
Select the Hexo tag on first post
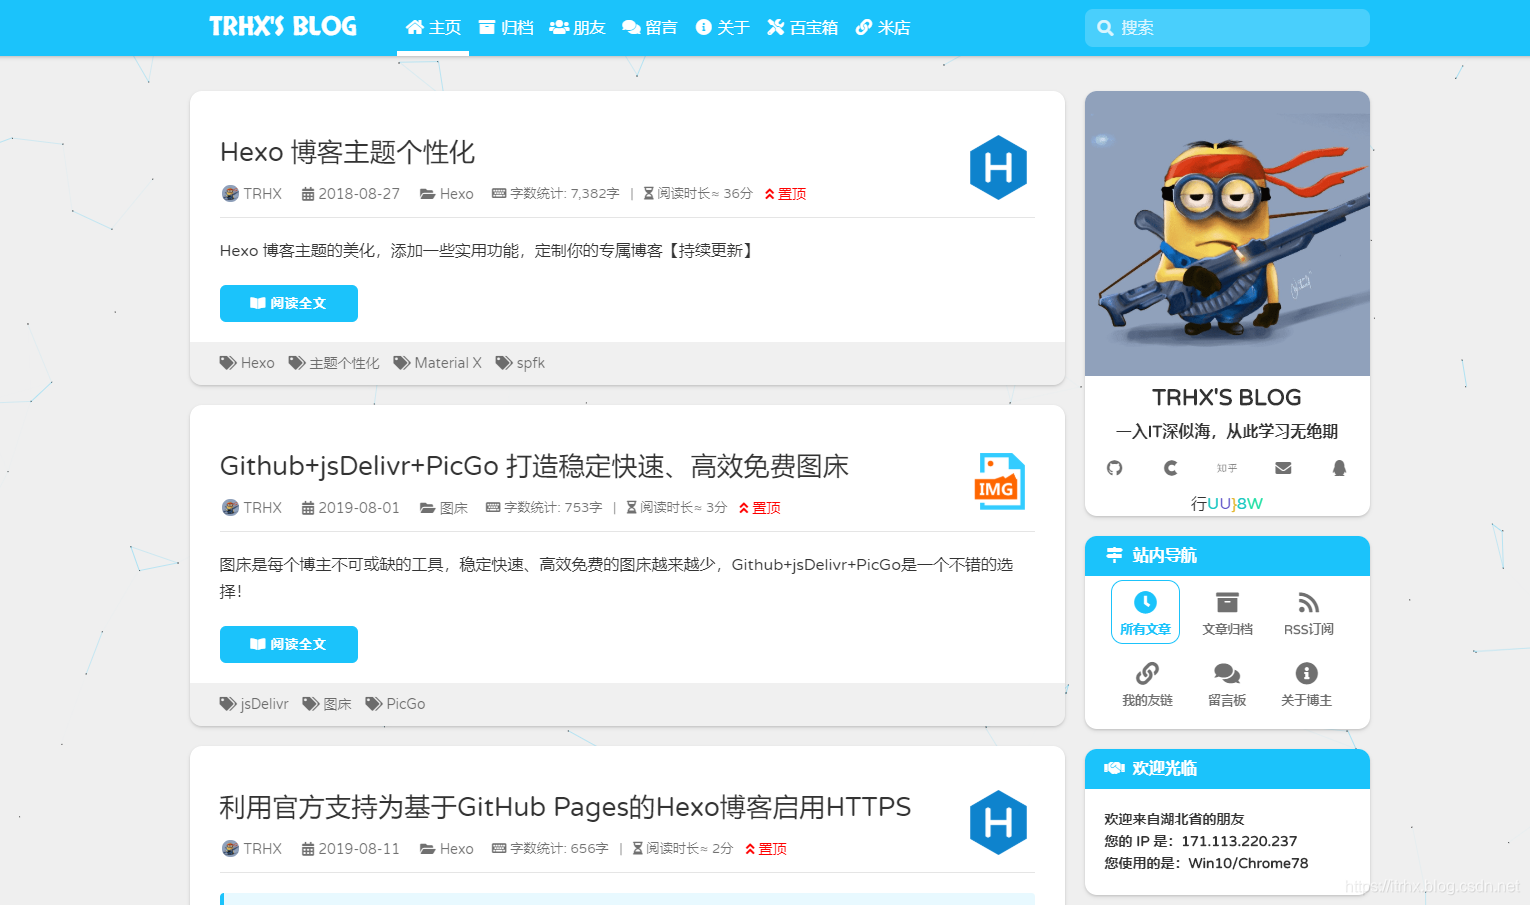[247, 363]
